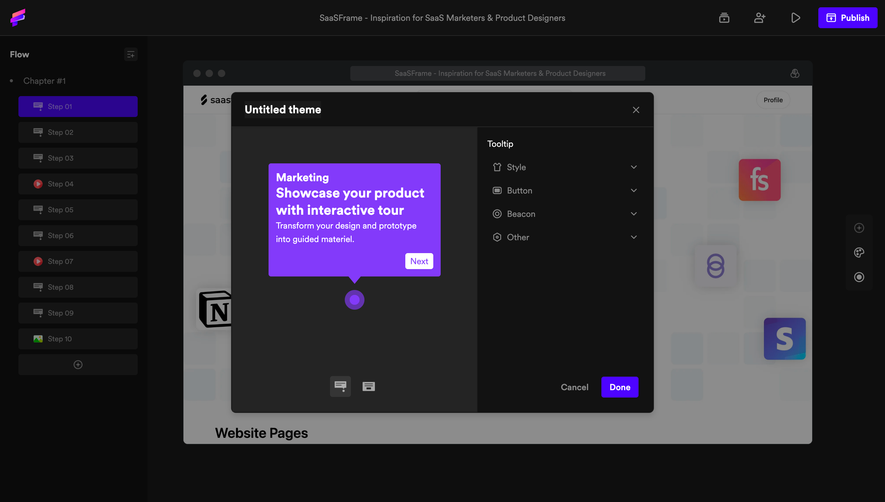Click the S app thumbnail
885x502 pixels.
pos(785,339)
